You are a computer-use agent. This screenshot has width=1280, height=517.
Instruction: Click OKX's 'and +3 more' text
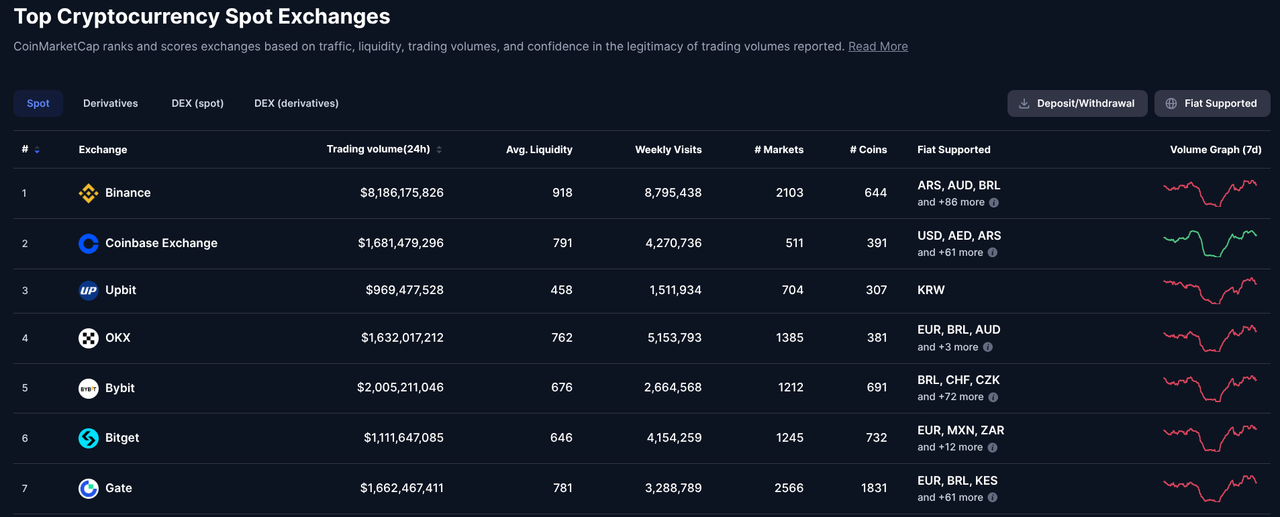tap(948, 347)
